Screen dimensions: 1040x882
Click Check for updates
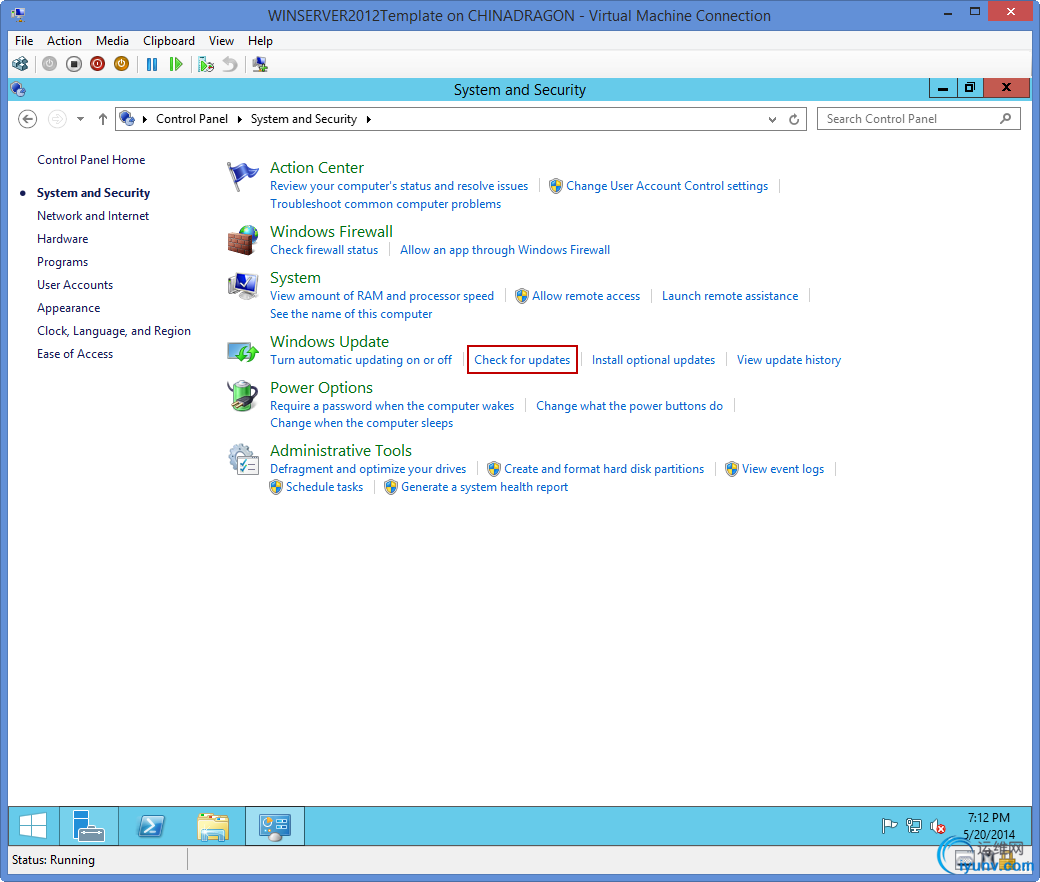point(522,359)
